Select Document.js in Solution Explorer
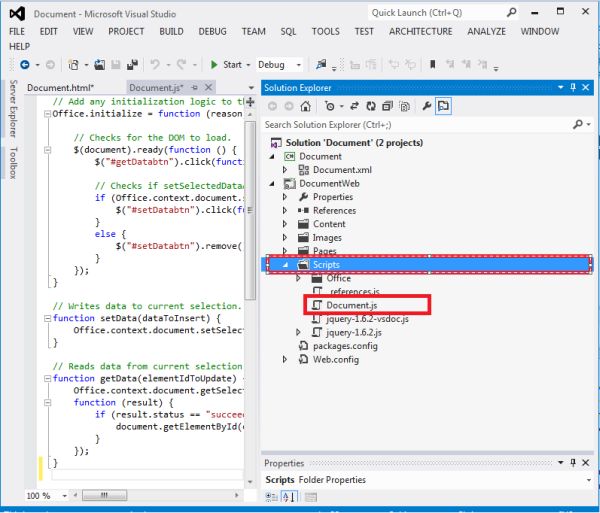This screenshot has height=513, width=600. click(x=349, y=304)
